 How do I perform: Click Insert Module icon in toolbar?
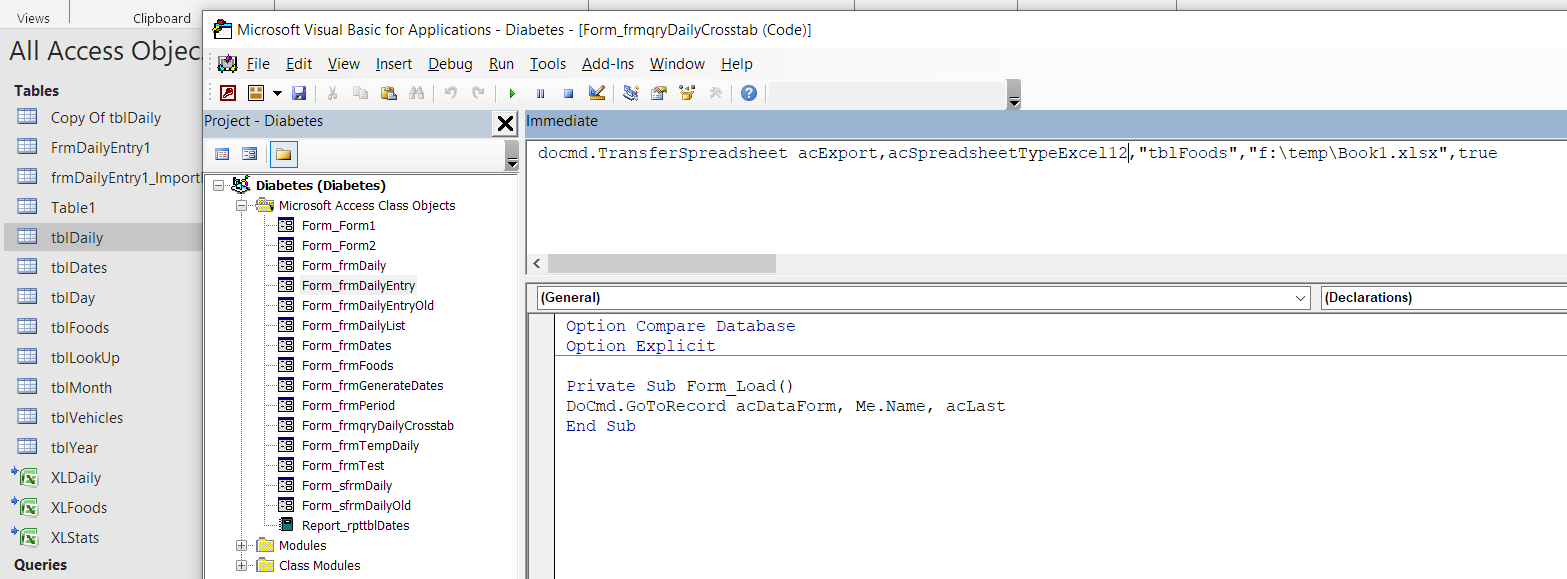[256, 93]
